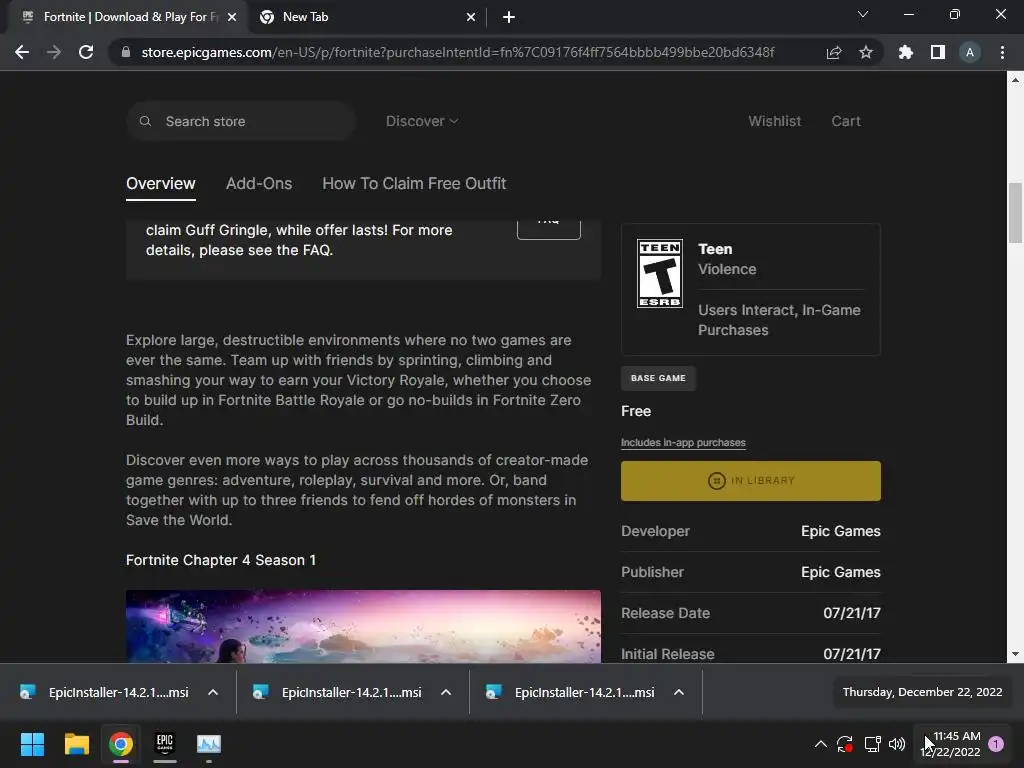Go back to previous page in Chrome
1024x768 pixels.
point(22,52)
